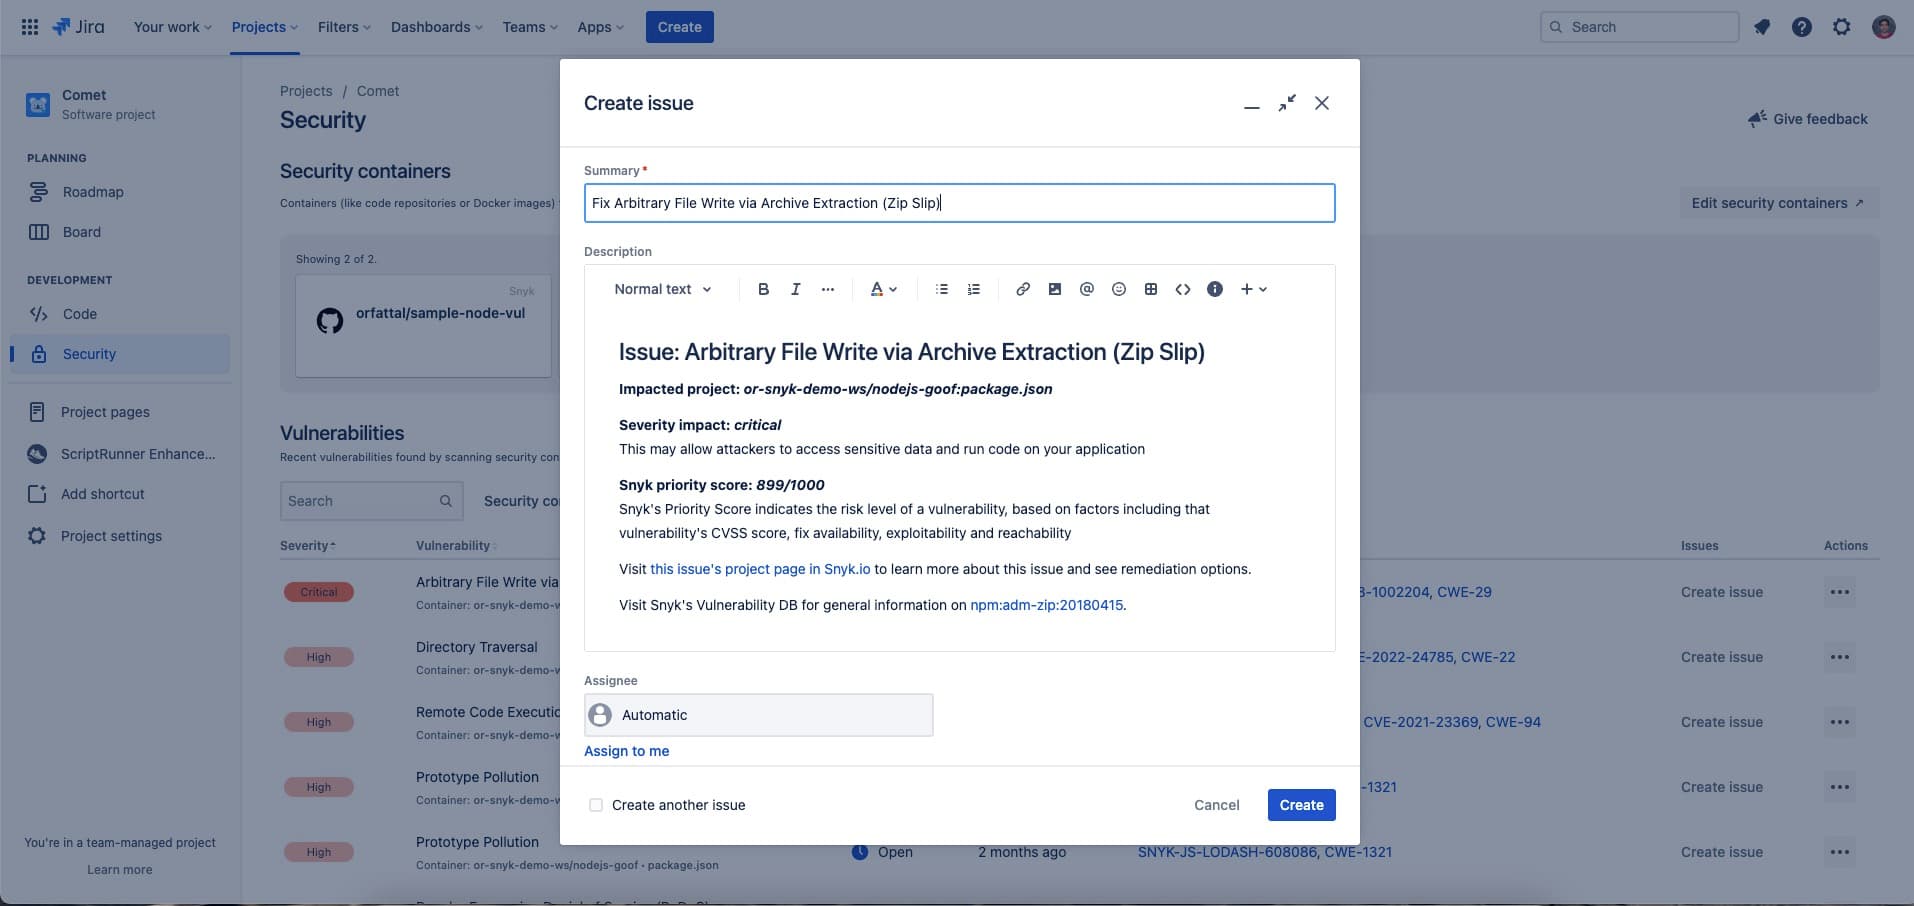Open Project pages in sidebar
Viewport: 1914px width, 906px height.
point(120,412)
